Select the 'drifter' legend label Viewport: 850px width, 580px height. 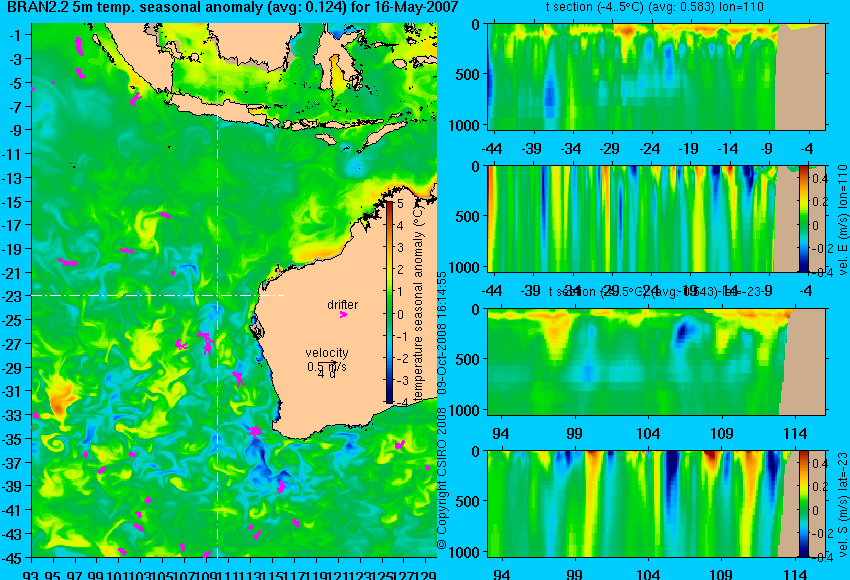click(343, 305)
